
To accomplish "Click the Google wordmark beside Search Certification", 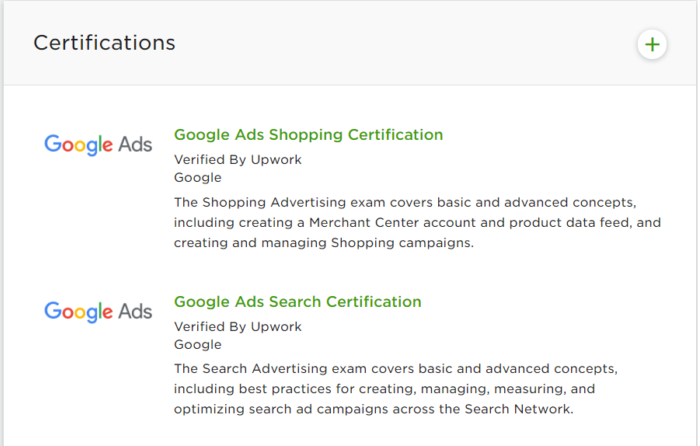I will click(x=78, y=312).
